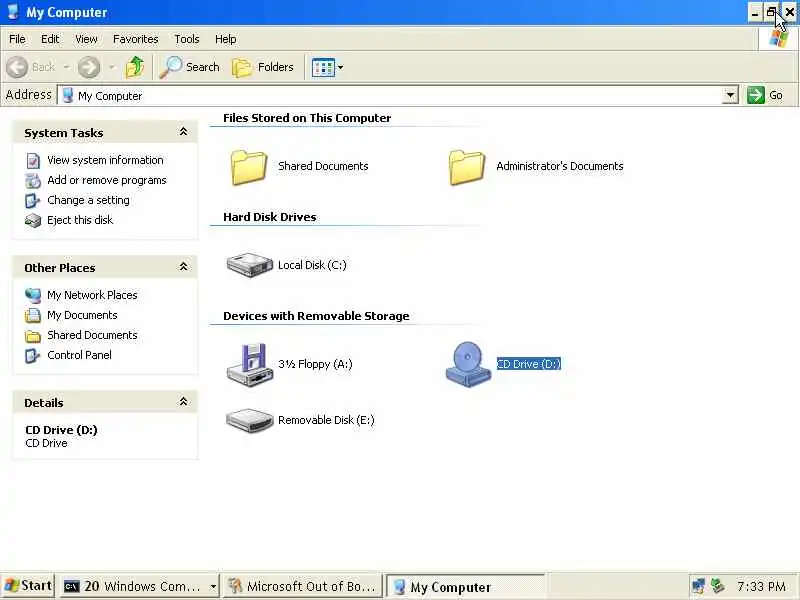Viewport: 800px width, 600px height.
Task: Select the Administrator's Documents folder icon
Action: (466, 167)
